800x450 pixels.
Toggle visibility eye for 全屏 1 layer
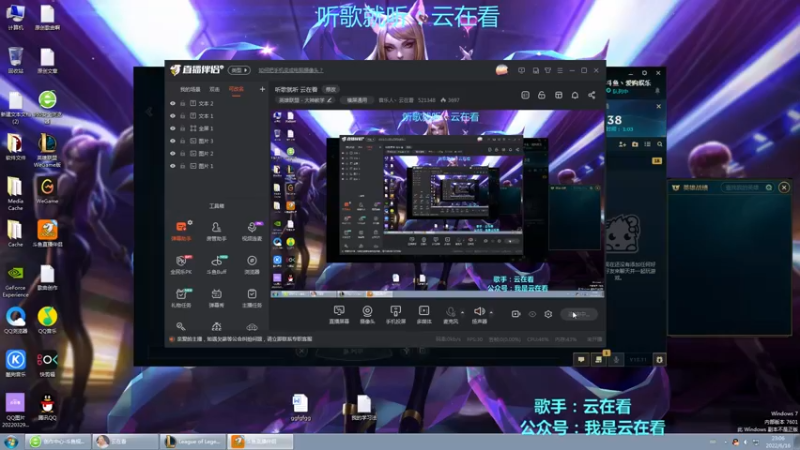pyautogui.click(x=172, y=129)
